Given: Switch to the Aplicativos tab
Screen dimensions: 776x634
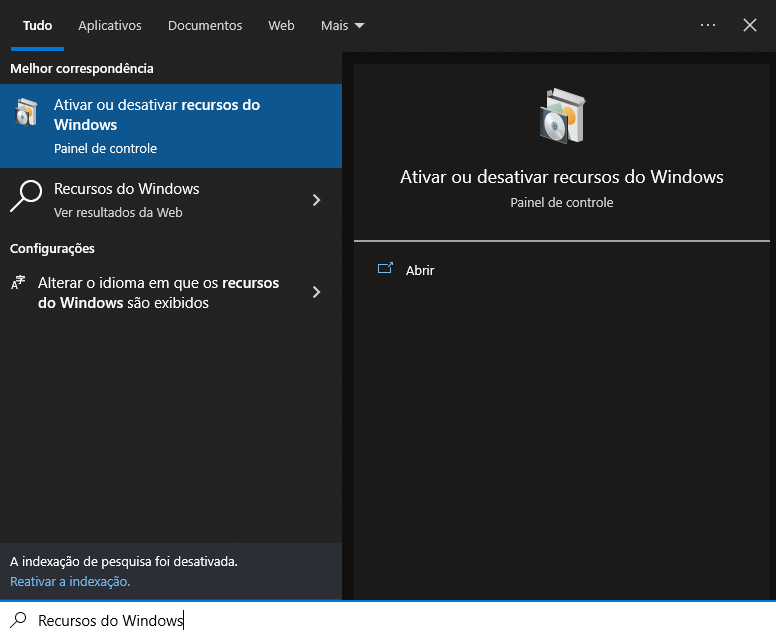Looking at the screenshot, I should pyautogui.click(x=110, y=26).
